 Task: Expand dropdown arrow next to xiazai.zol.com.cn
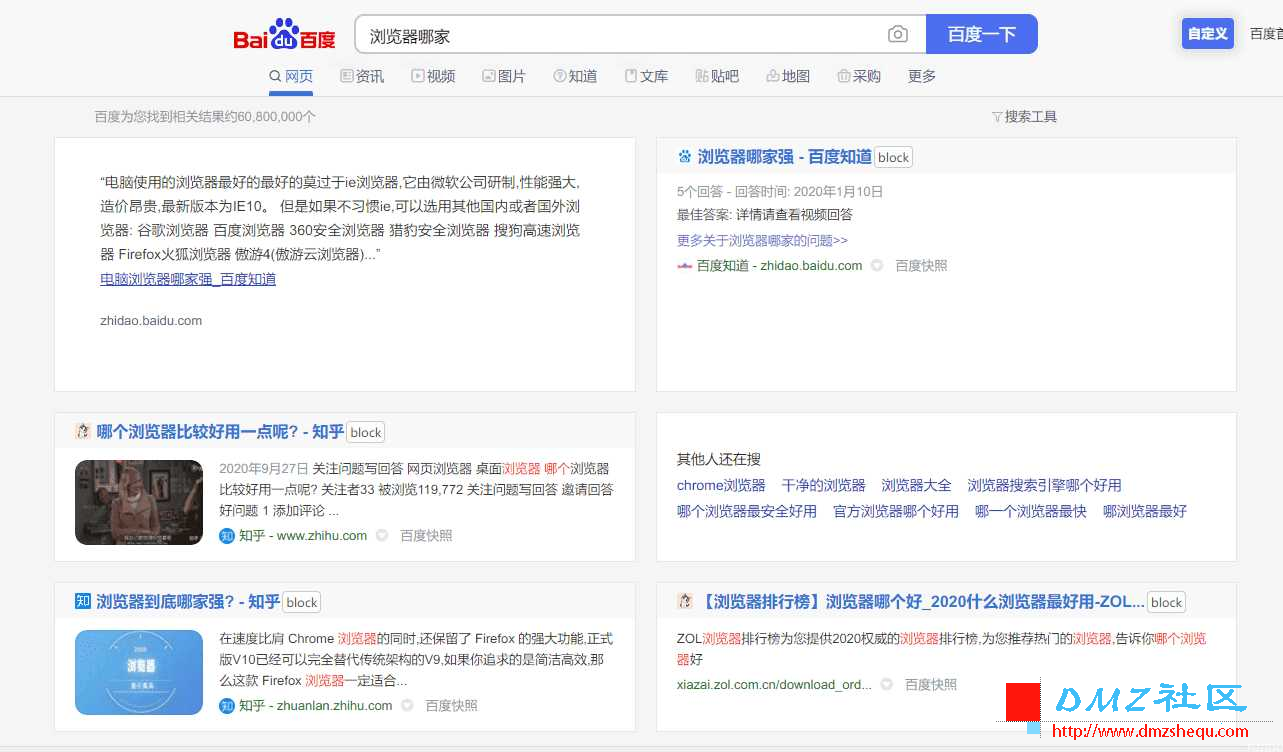[887, 685]
